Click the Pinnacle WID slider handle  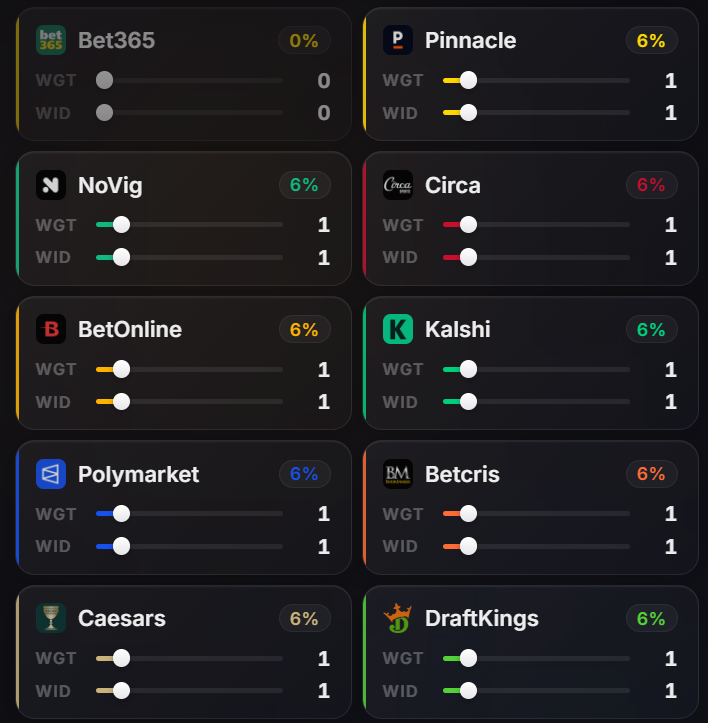pyautogui.click(x=468, y=113)
